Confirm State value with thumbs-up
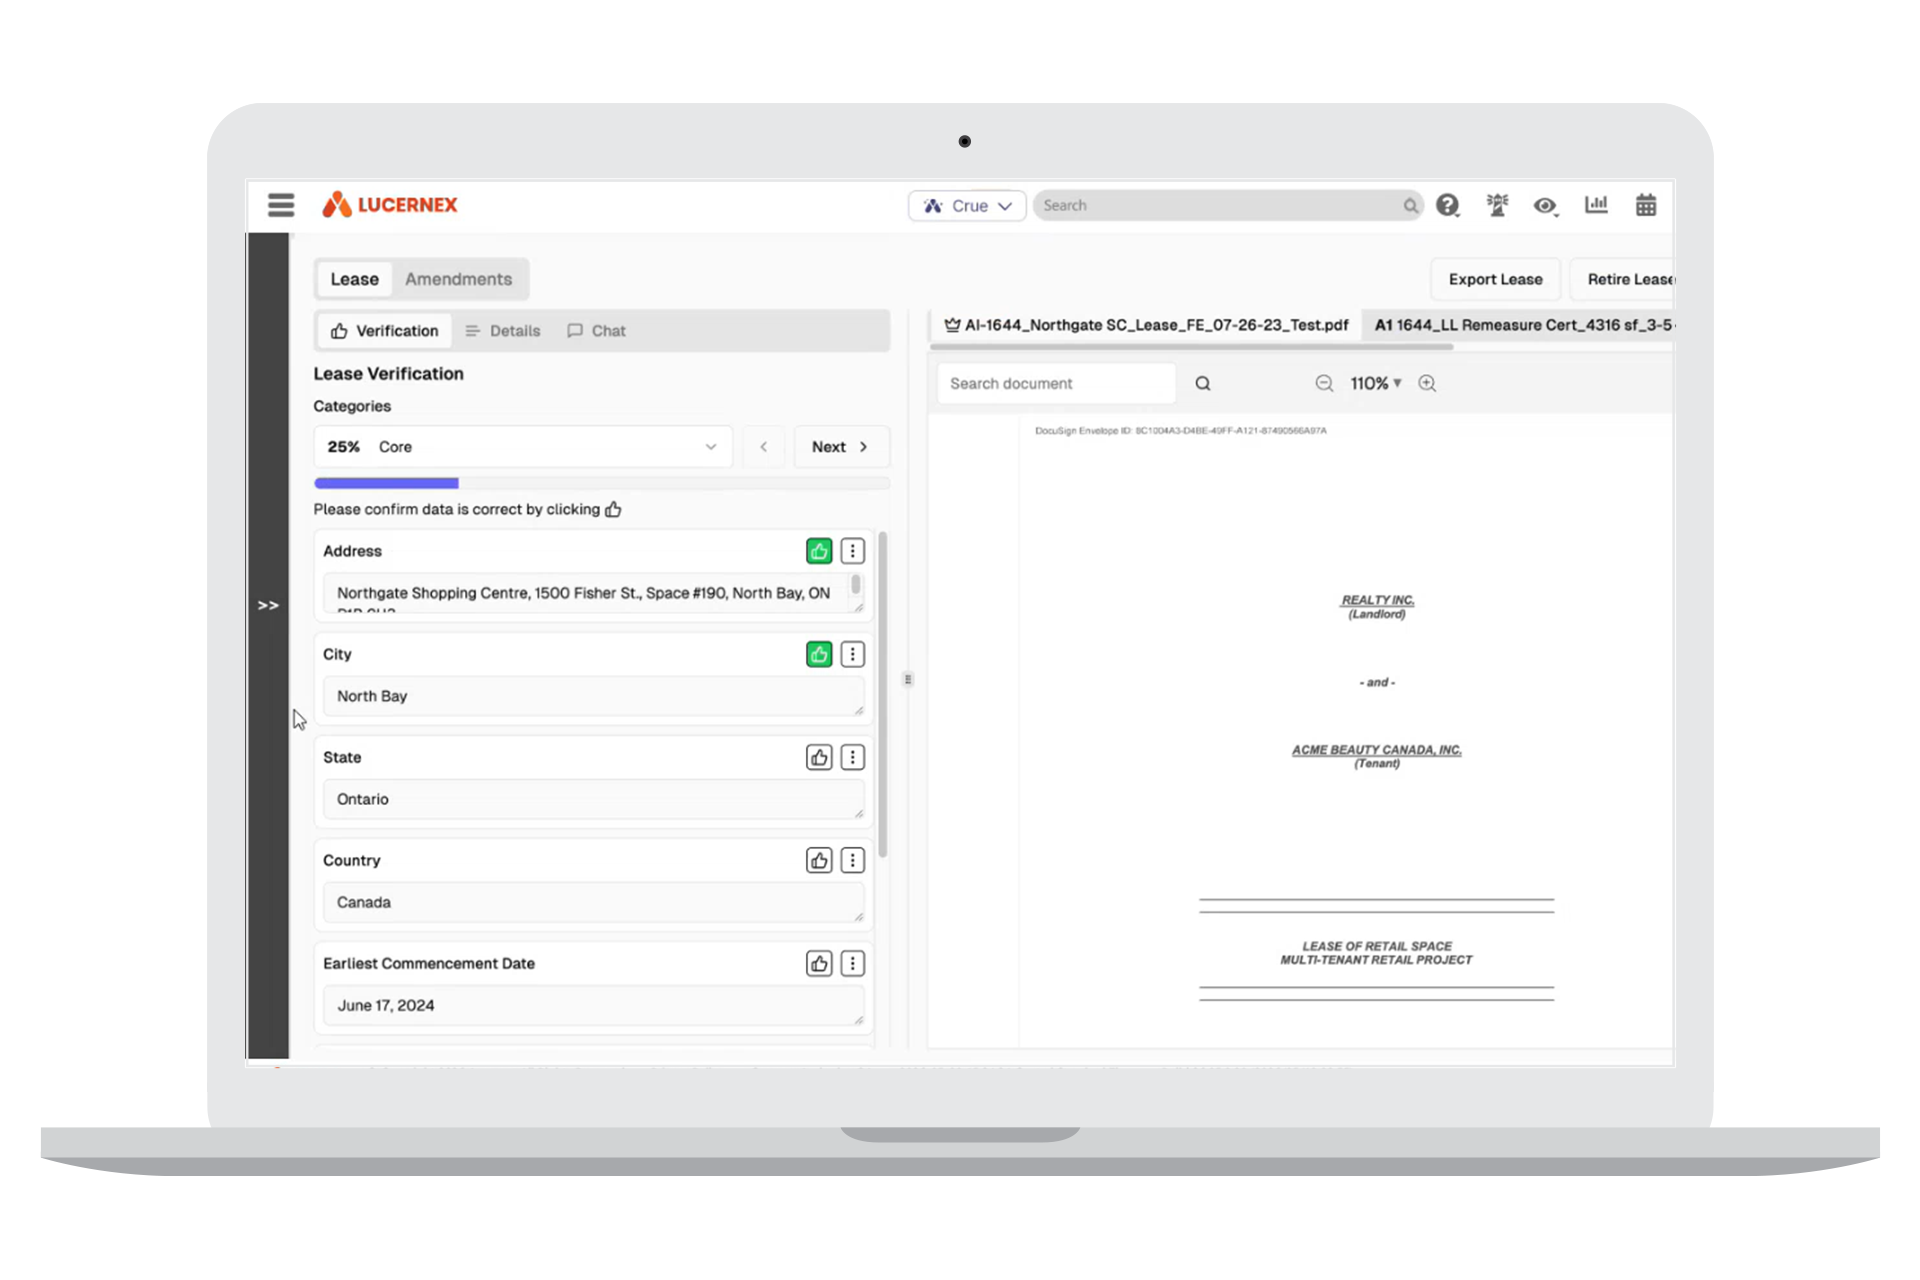Image resolution: width=1920 pixels, height=1280 pixels. [x=819, y=757]
